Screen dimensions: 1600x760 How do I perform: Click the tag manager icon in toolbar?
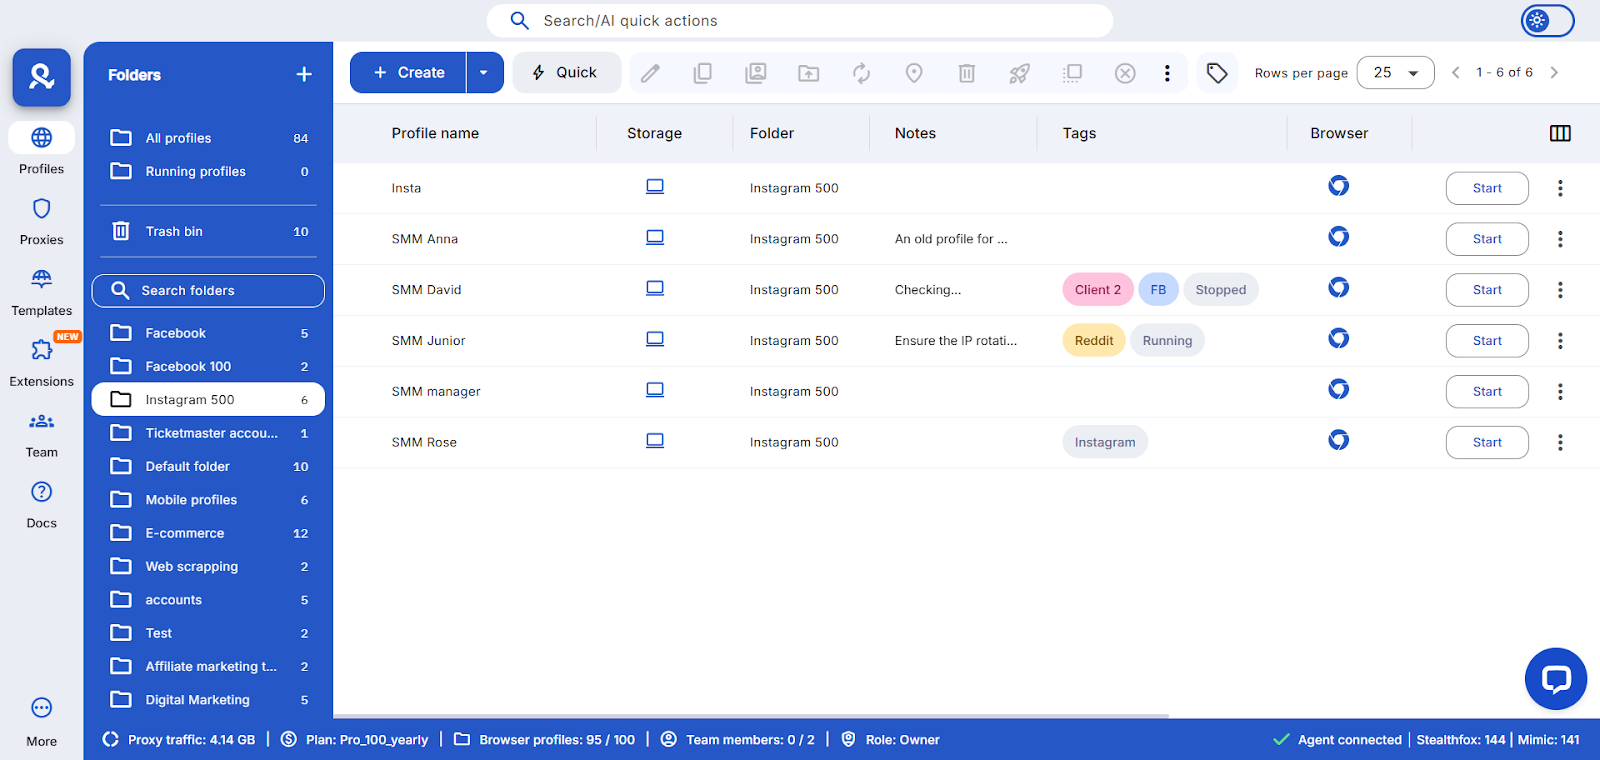[x=1216, y=73]
